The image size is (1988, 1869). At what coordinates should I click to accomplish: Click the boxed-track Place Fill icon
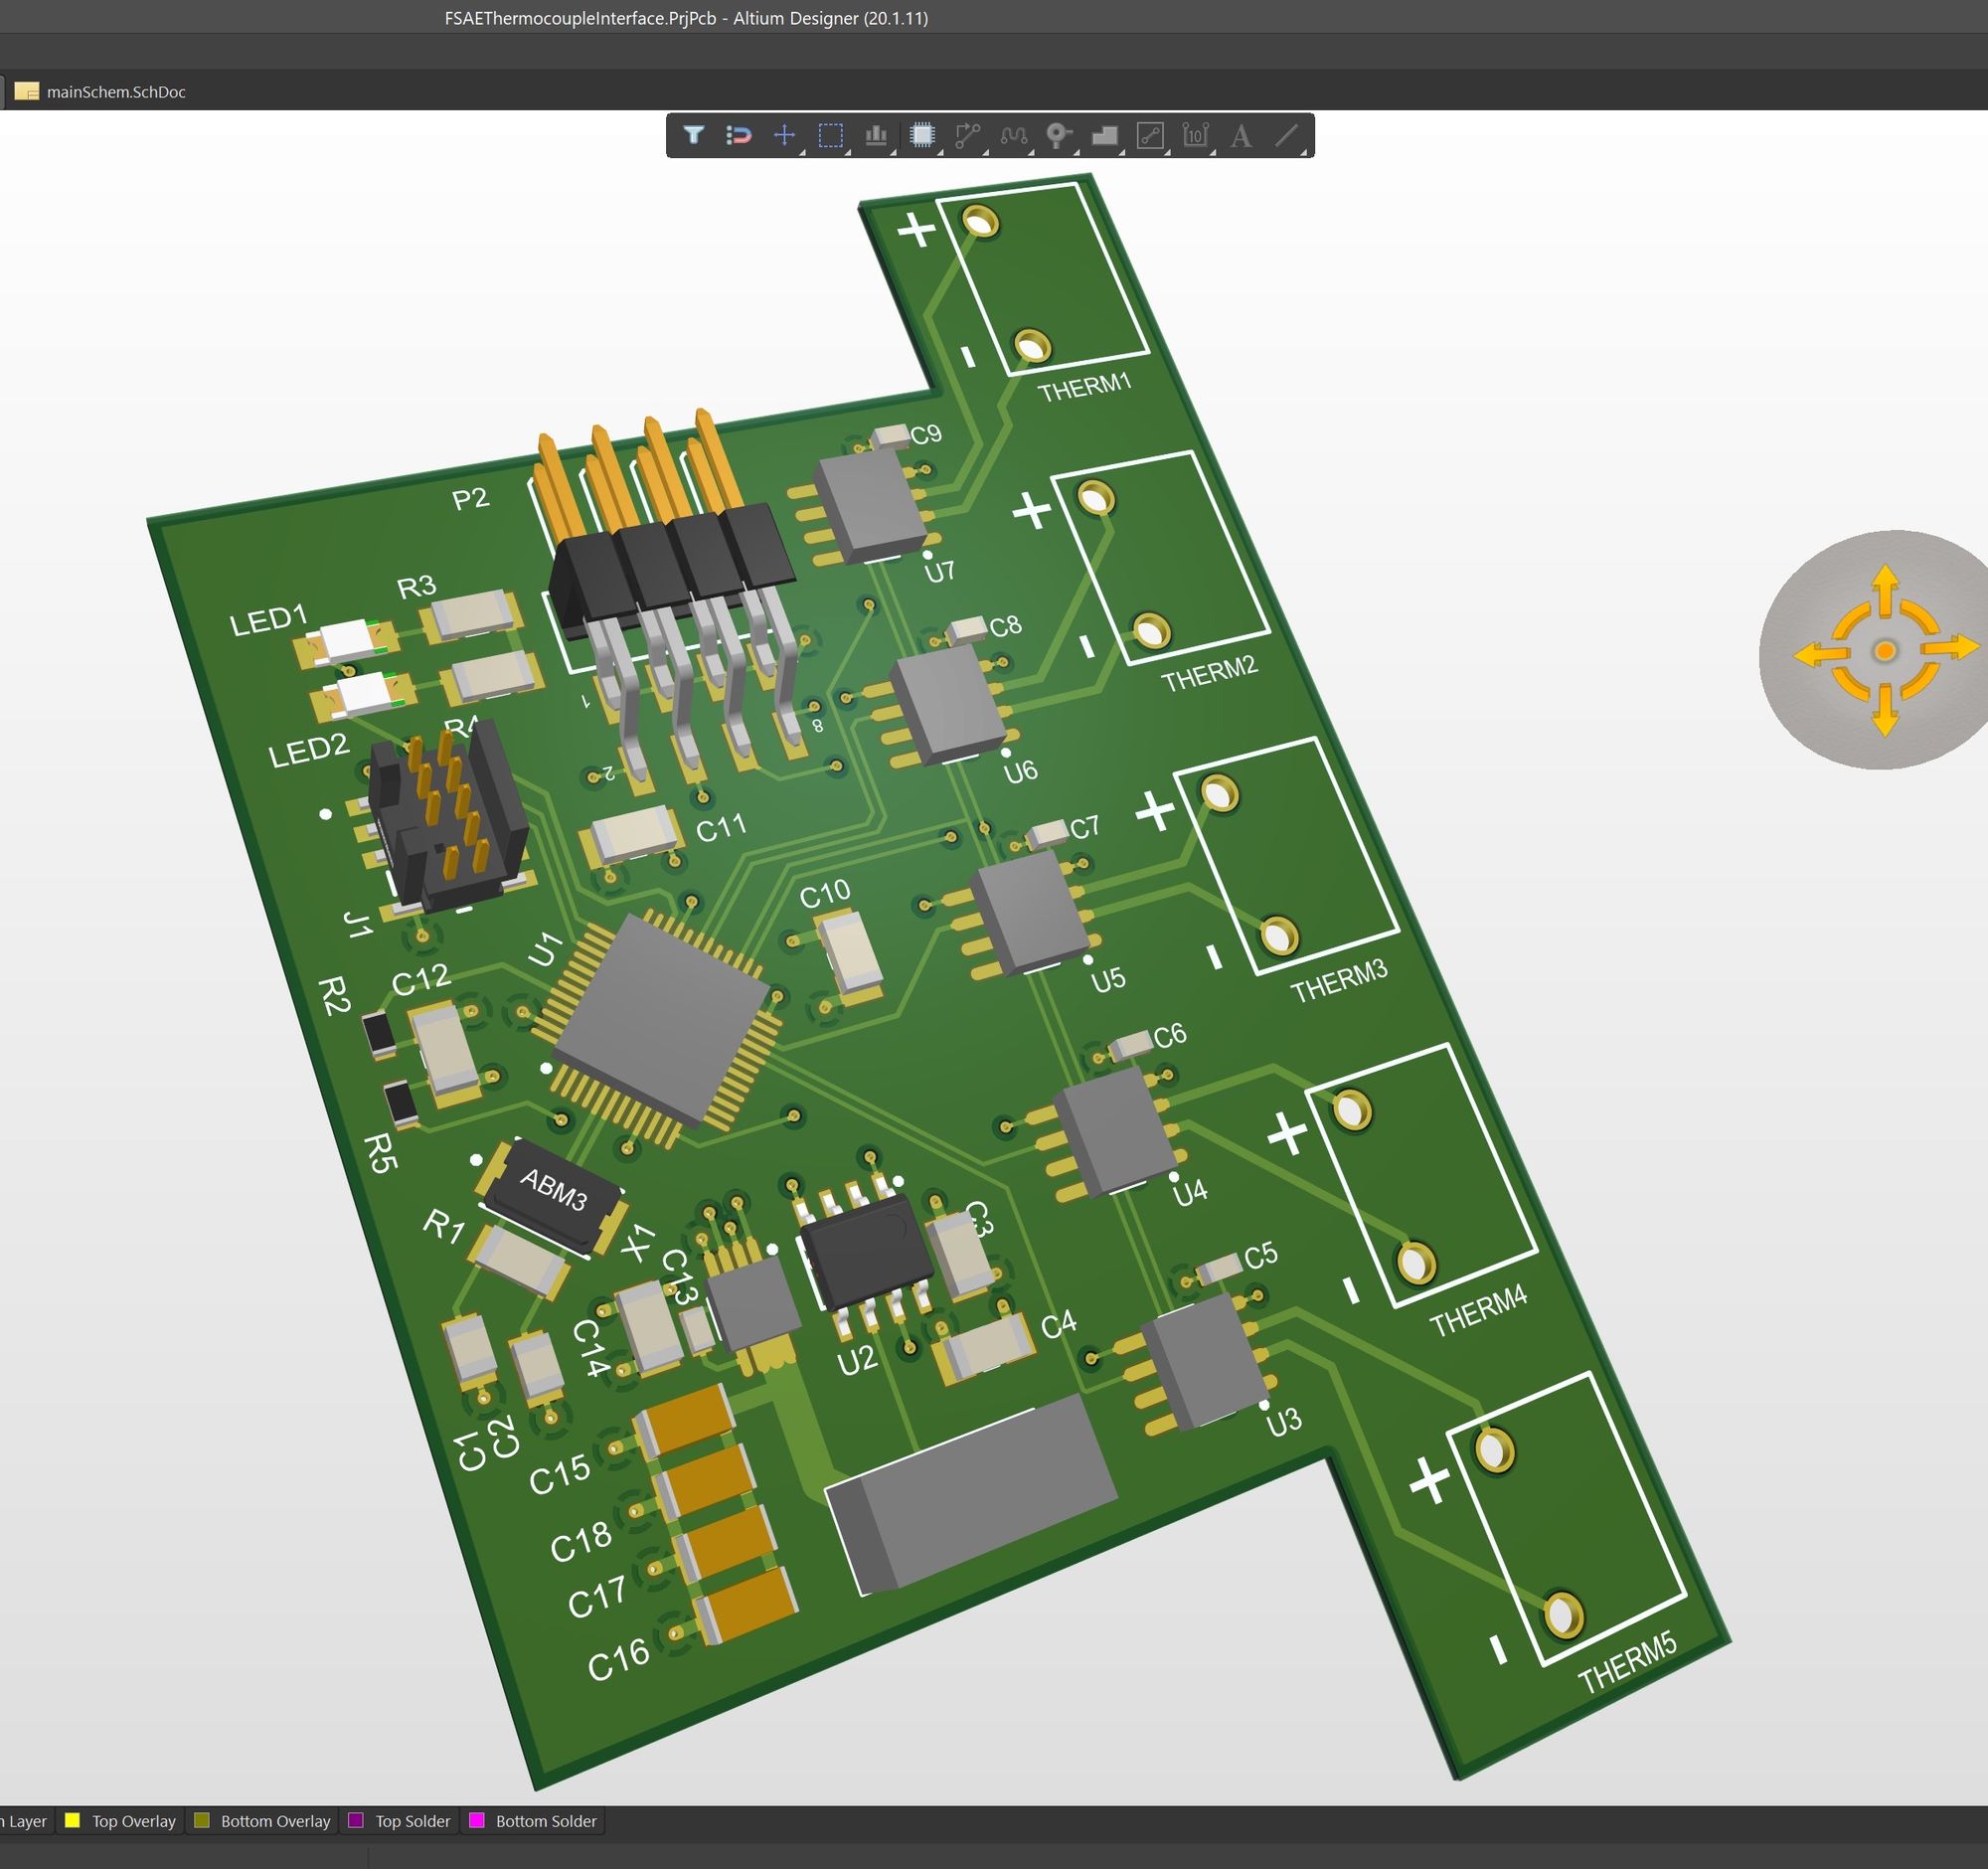pos(1150,135)
